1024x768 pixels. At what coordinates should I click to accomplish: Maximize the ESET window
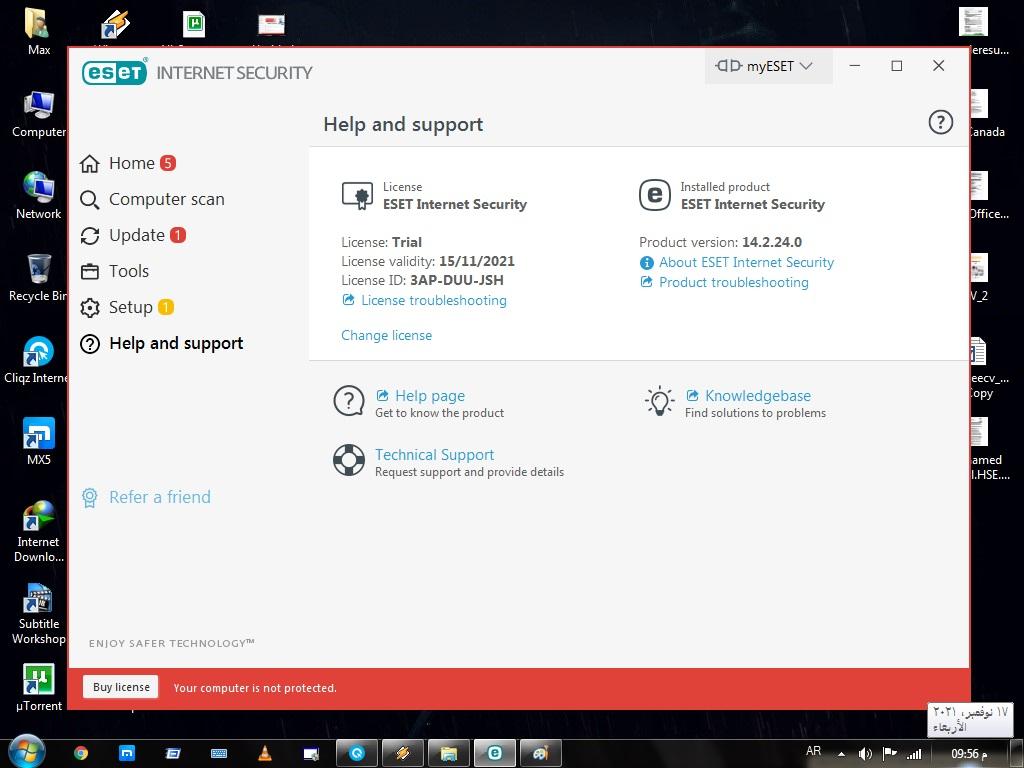pyautogui.click(x=897, y=66)
